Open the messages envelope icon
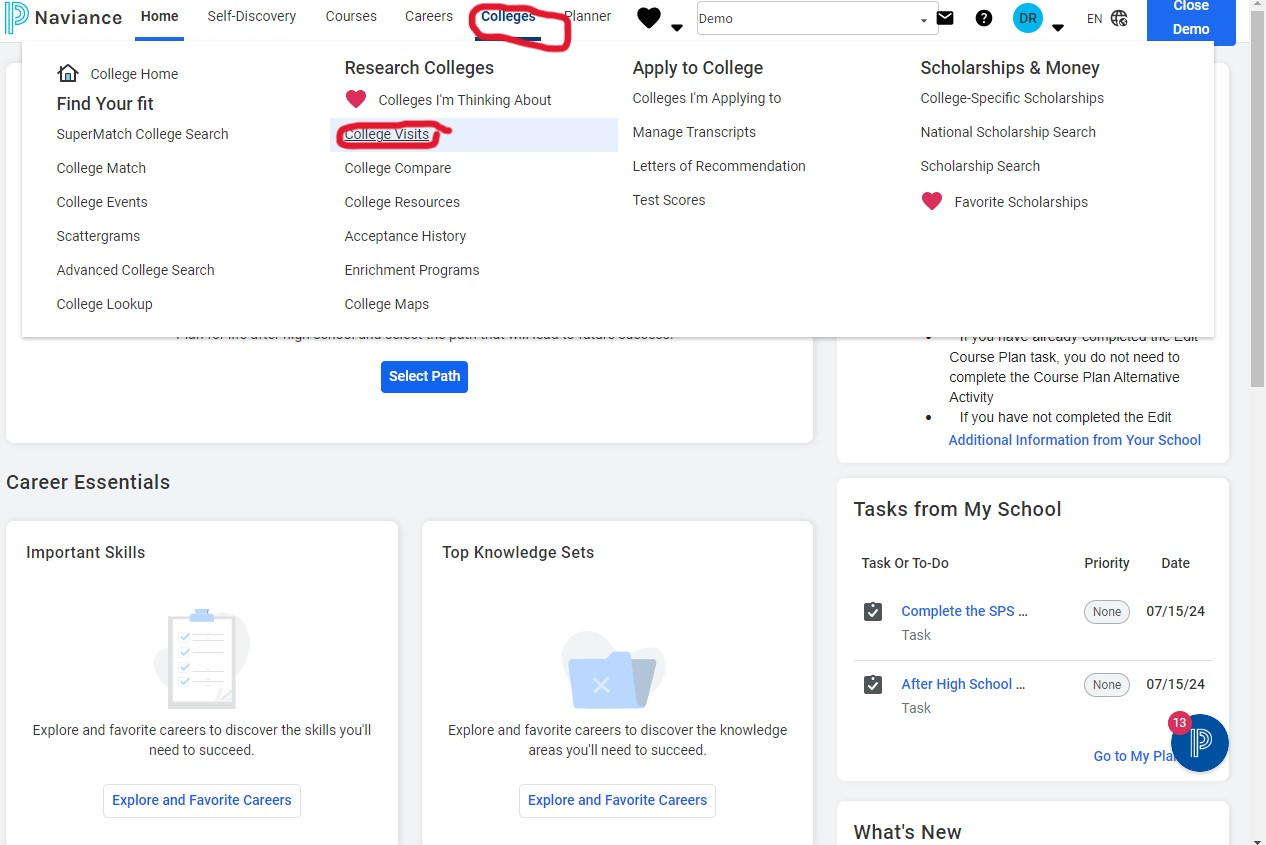 (944, 18)
